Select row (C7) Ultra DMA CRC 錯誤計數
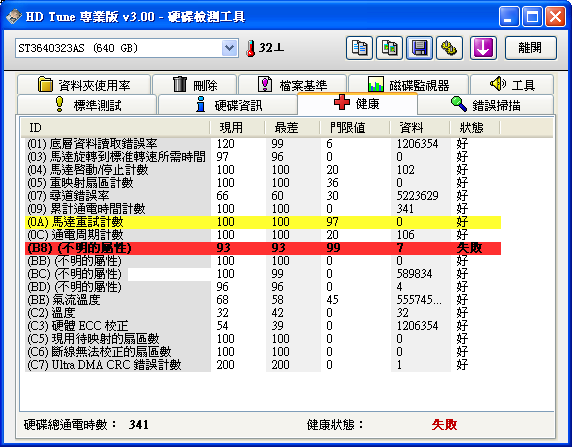Viewport: 572px width, 447px height. pyautogui.click(x=263, y=365)
